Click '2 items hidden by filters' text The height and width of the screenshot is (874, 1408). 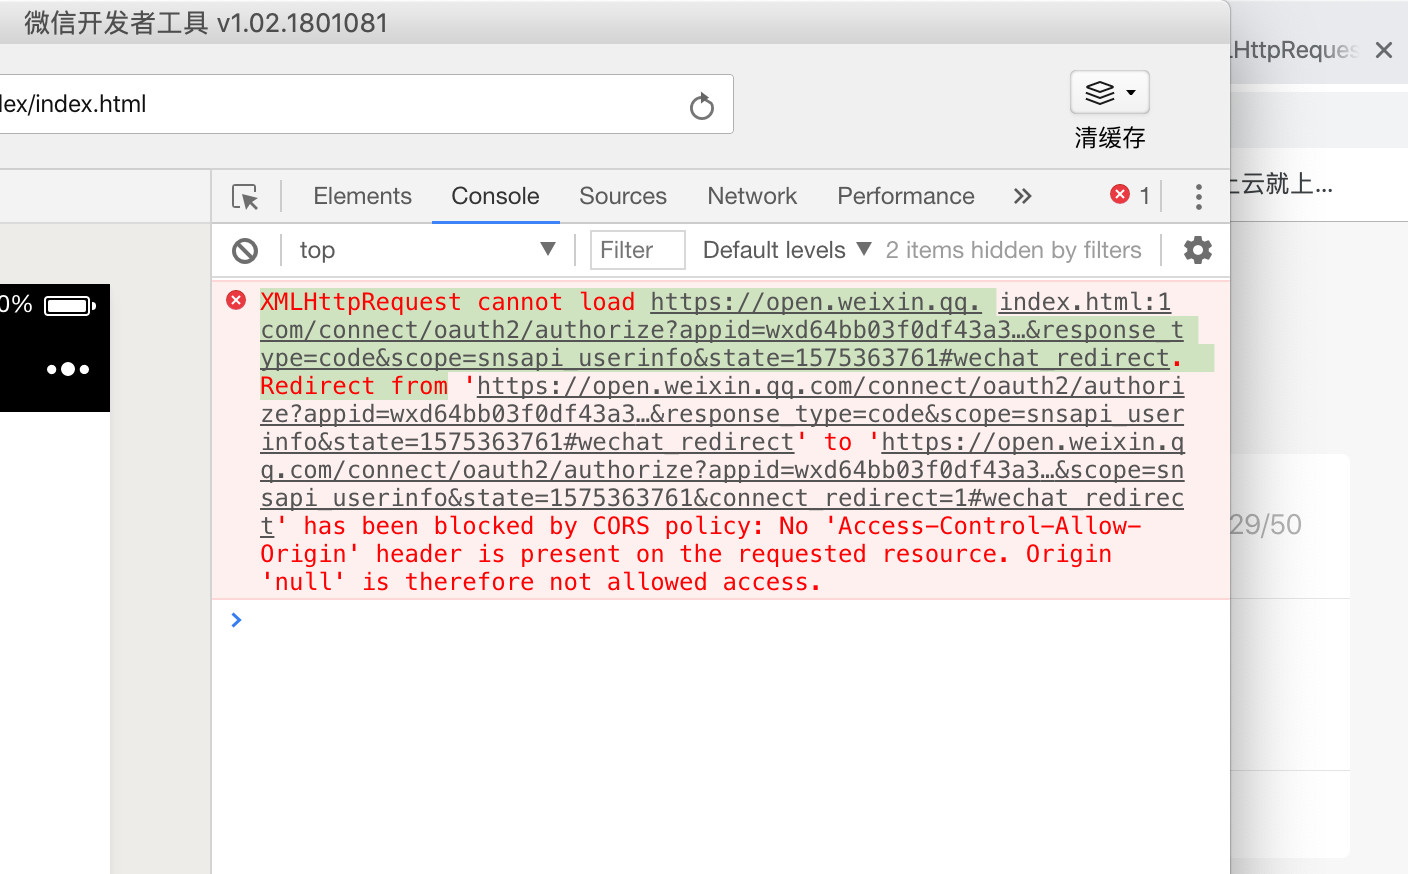(1013, 250)
